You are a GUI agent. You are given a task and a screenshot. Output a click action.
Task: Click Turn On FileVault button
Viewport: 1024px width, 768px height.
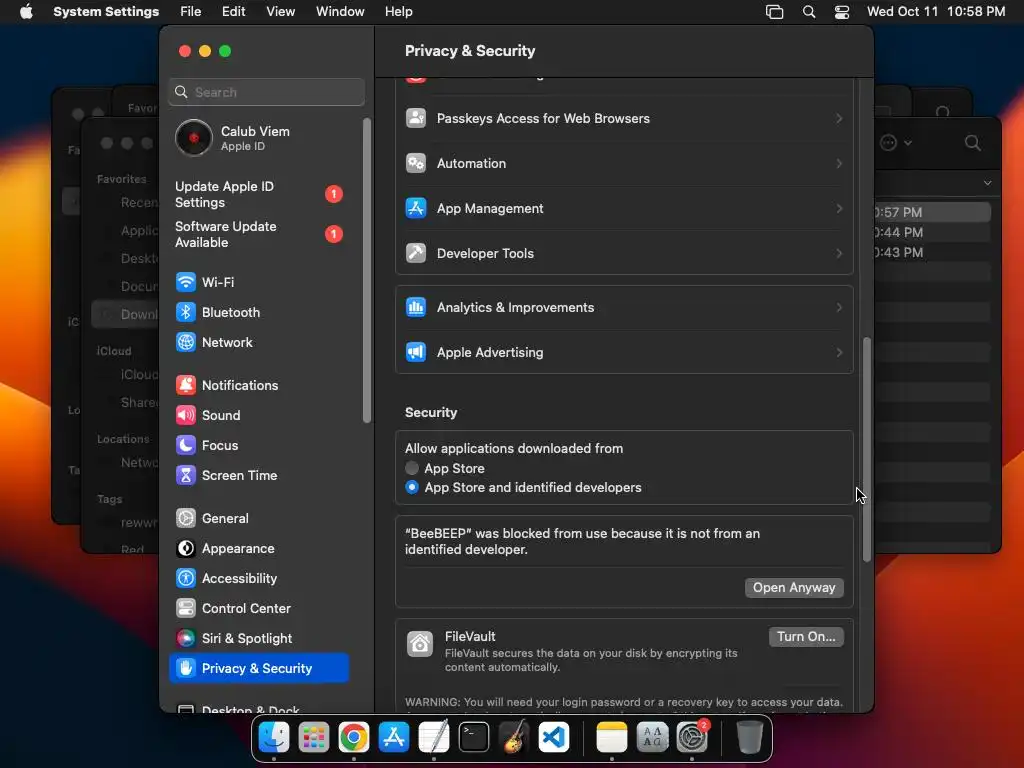point(806,637)
